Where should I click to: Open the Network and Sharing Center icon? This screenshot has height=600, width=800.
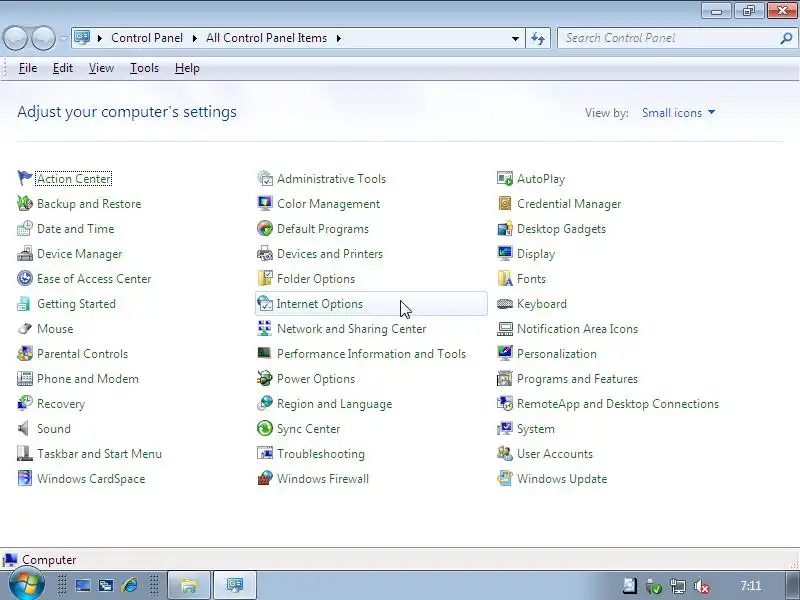(265, 328)
